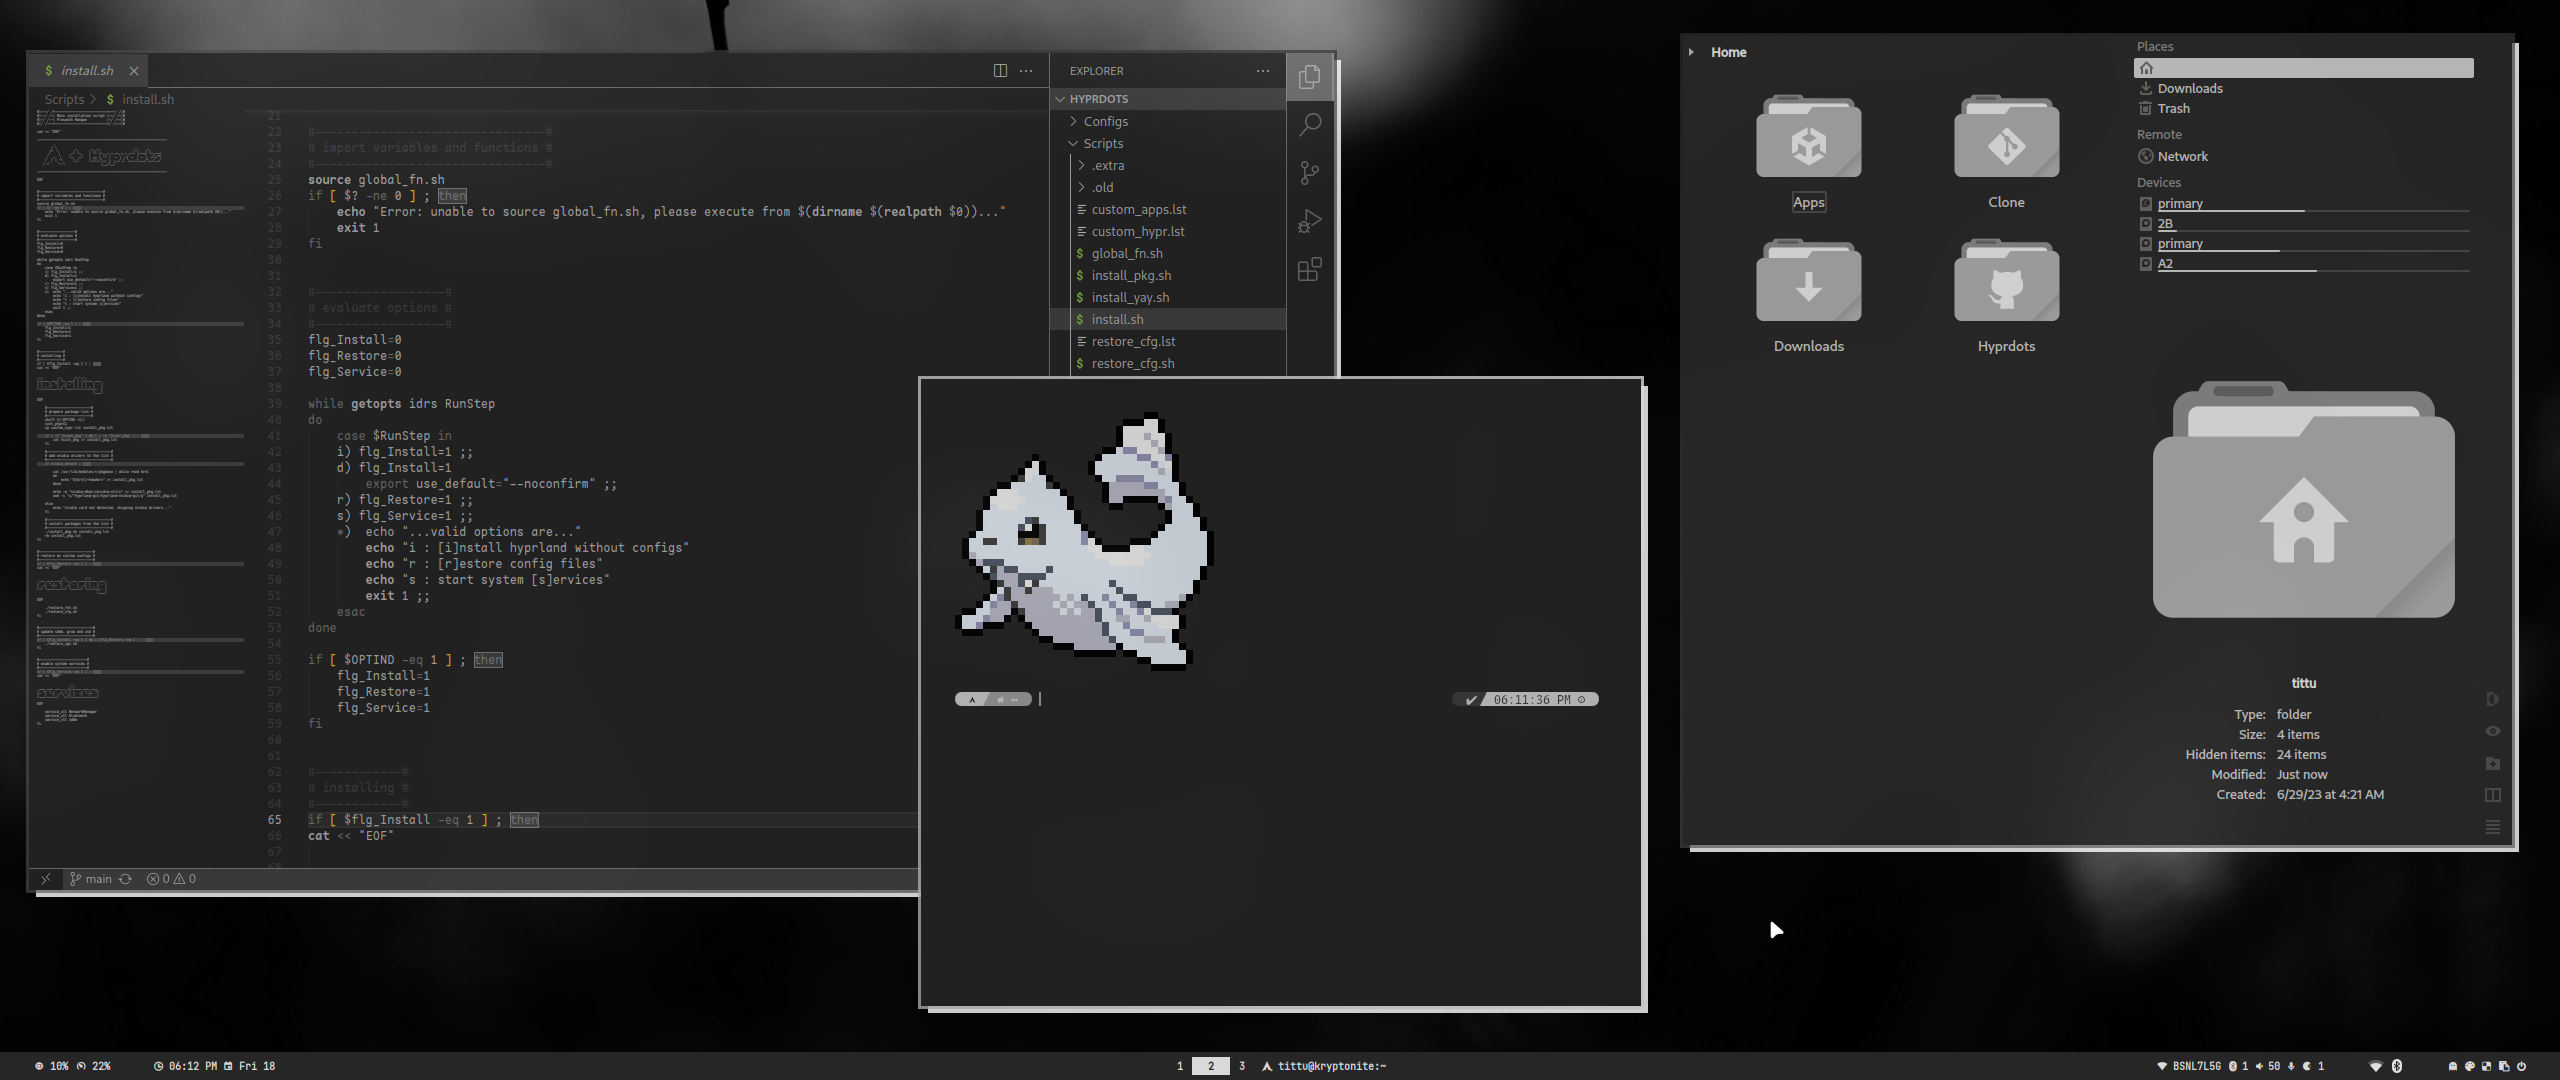Open Extensions view in activity bar
Screen dimensions: 2560x1080
tap(1309, 269)
